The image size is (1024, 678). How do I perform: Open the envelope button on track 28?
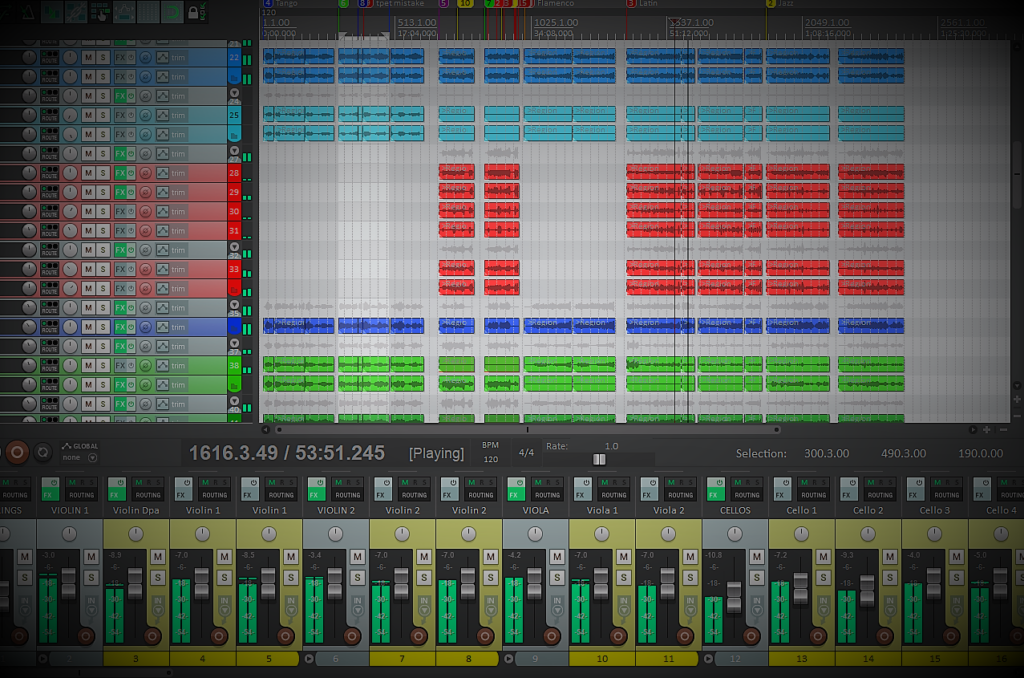click(162, 173)
